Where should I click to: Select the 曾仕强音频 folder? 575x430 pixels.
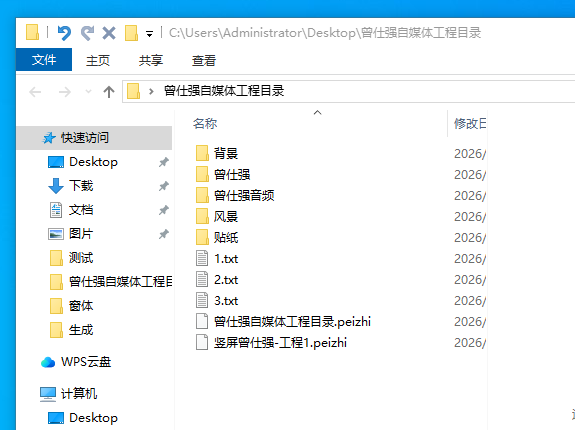click(244, 195)
